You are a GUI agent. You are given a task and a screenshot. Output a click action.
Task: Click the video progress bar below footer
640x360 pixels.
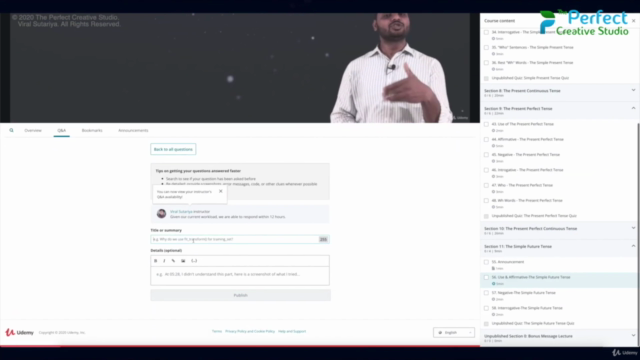point(240,346)
